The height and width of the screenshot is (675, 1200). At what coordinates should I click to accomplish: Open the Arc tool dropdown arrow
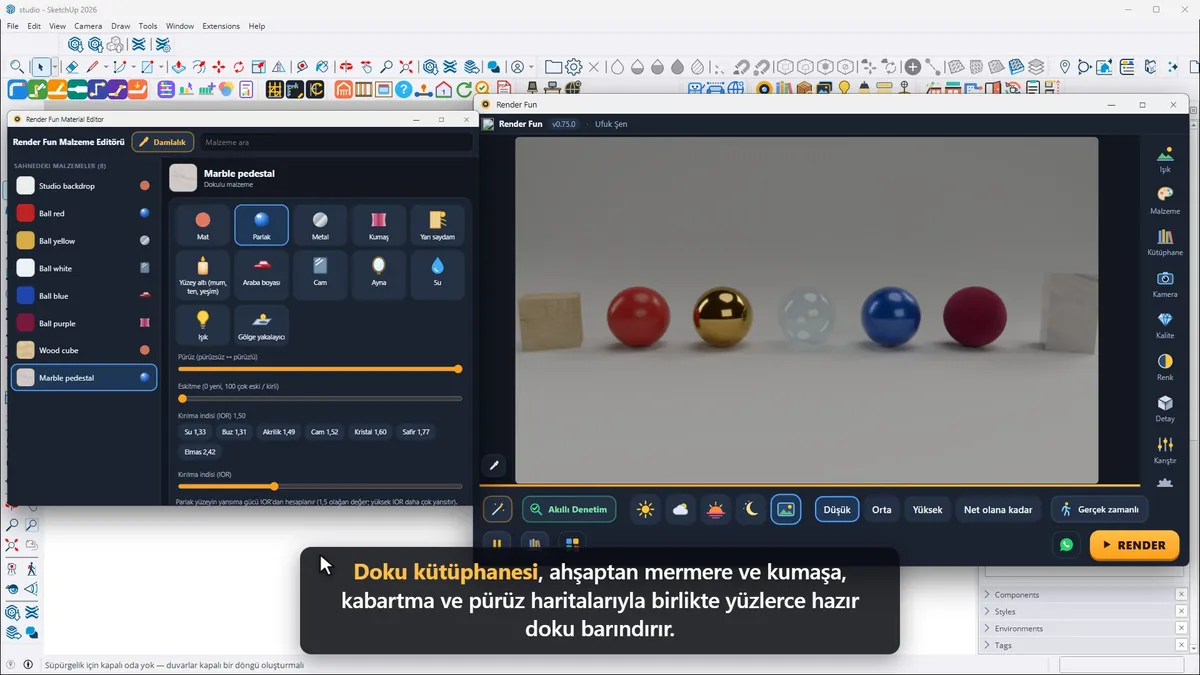pyautogui.click(x=132, y=67)
